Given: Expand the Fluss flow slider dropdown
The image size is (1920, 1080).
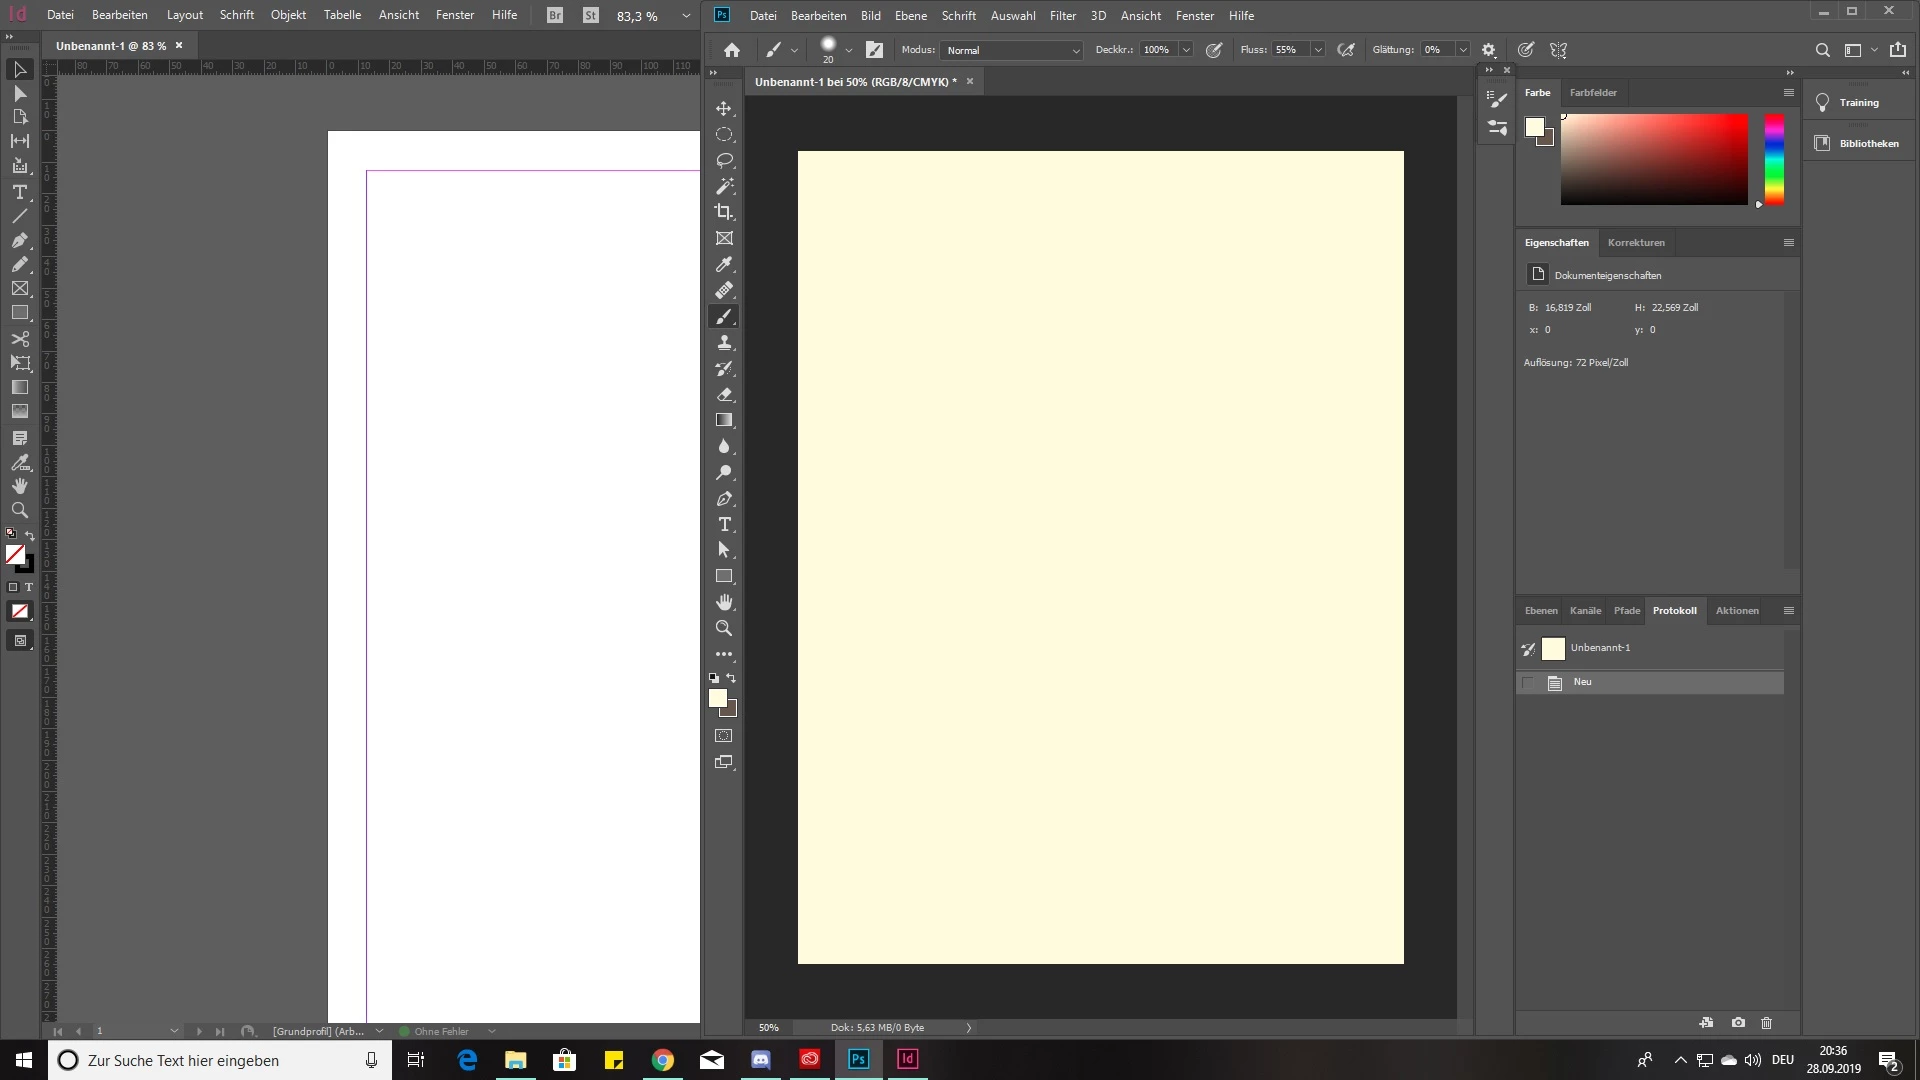Looking at the screenshot, I should tap(1318, 50).
